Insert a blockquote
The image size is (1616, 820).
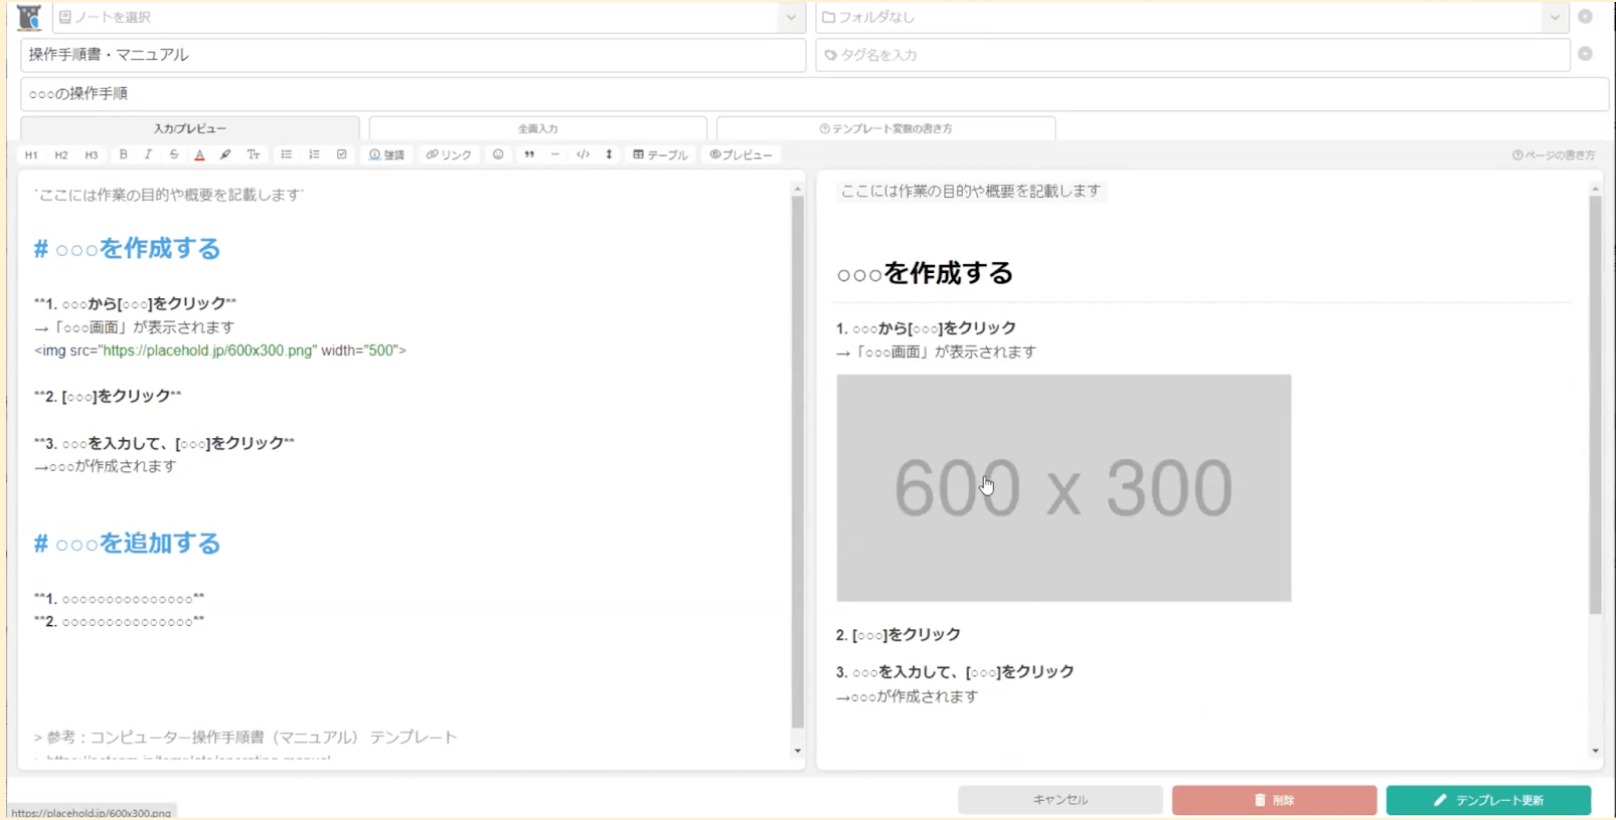(x=529, y=155)
